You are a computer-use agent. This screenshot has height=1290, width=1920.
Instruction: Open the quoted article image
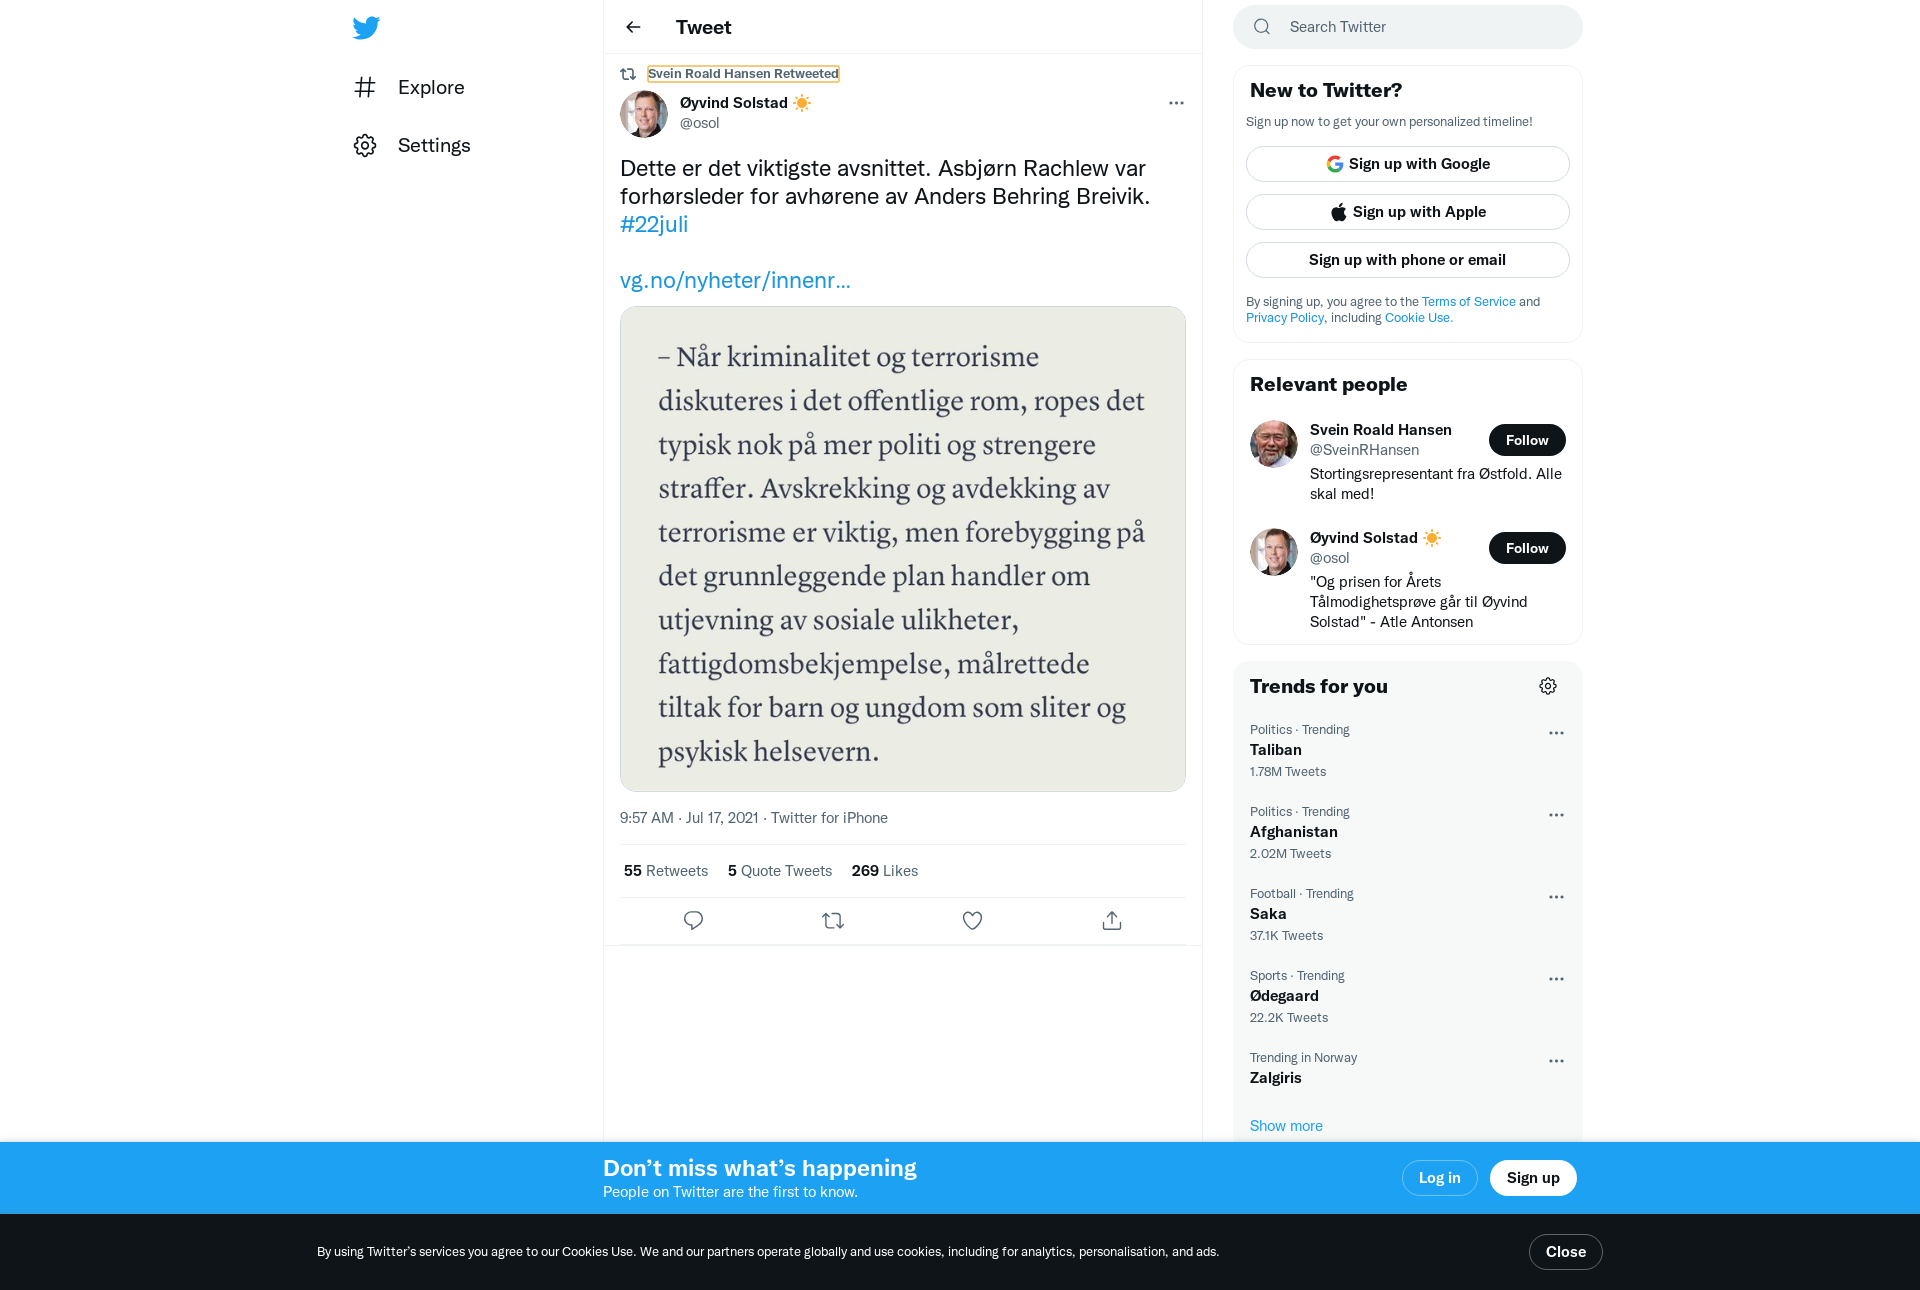click(x=903, y=549)
